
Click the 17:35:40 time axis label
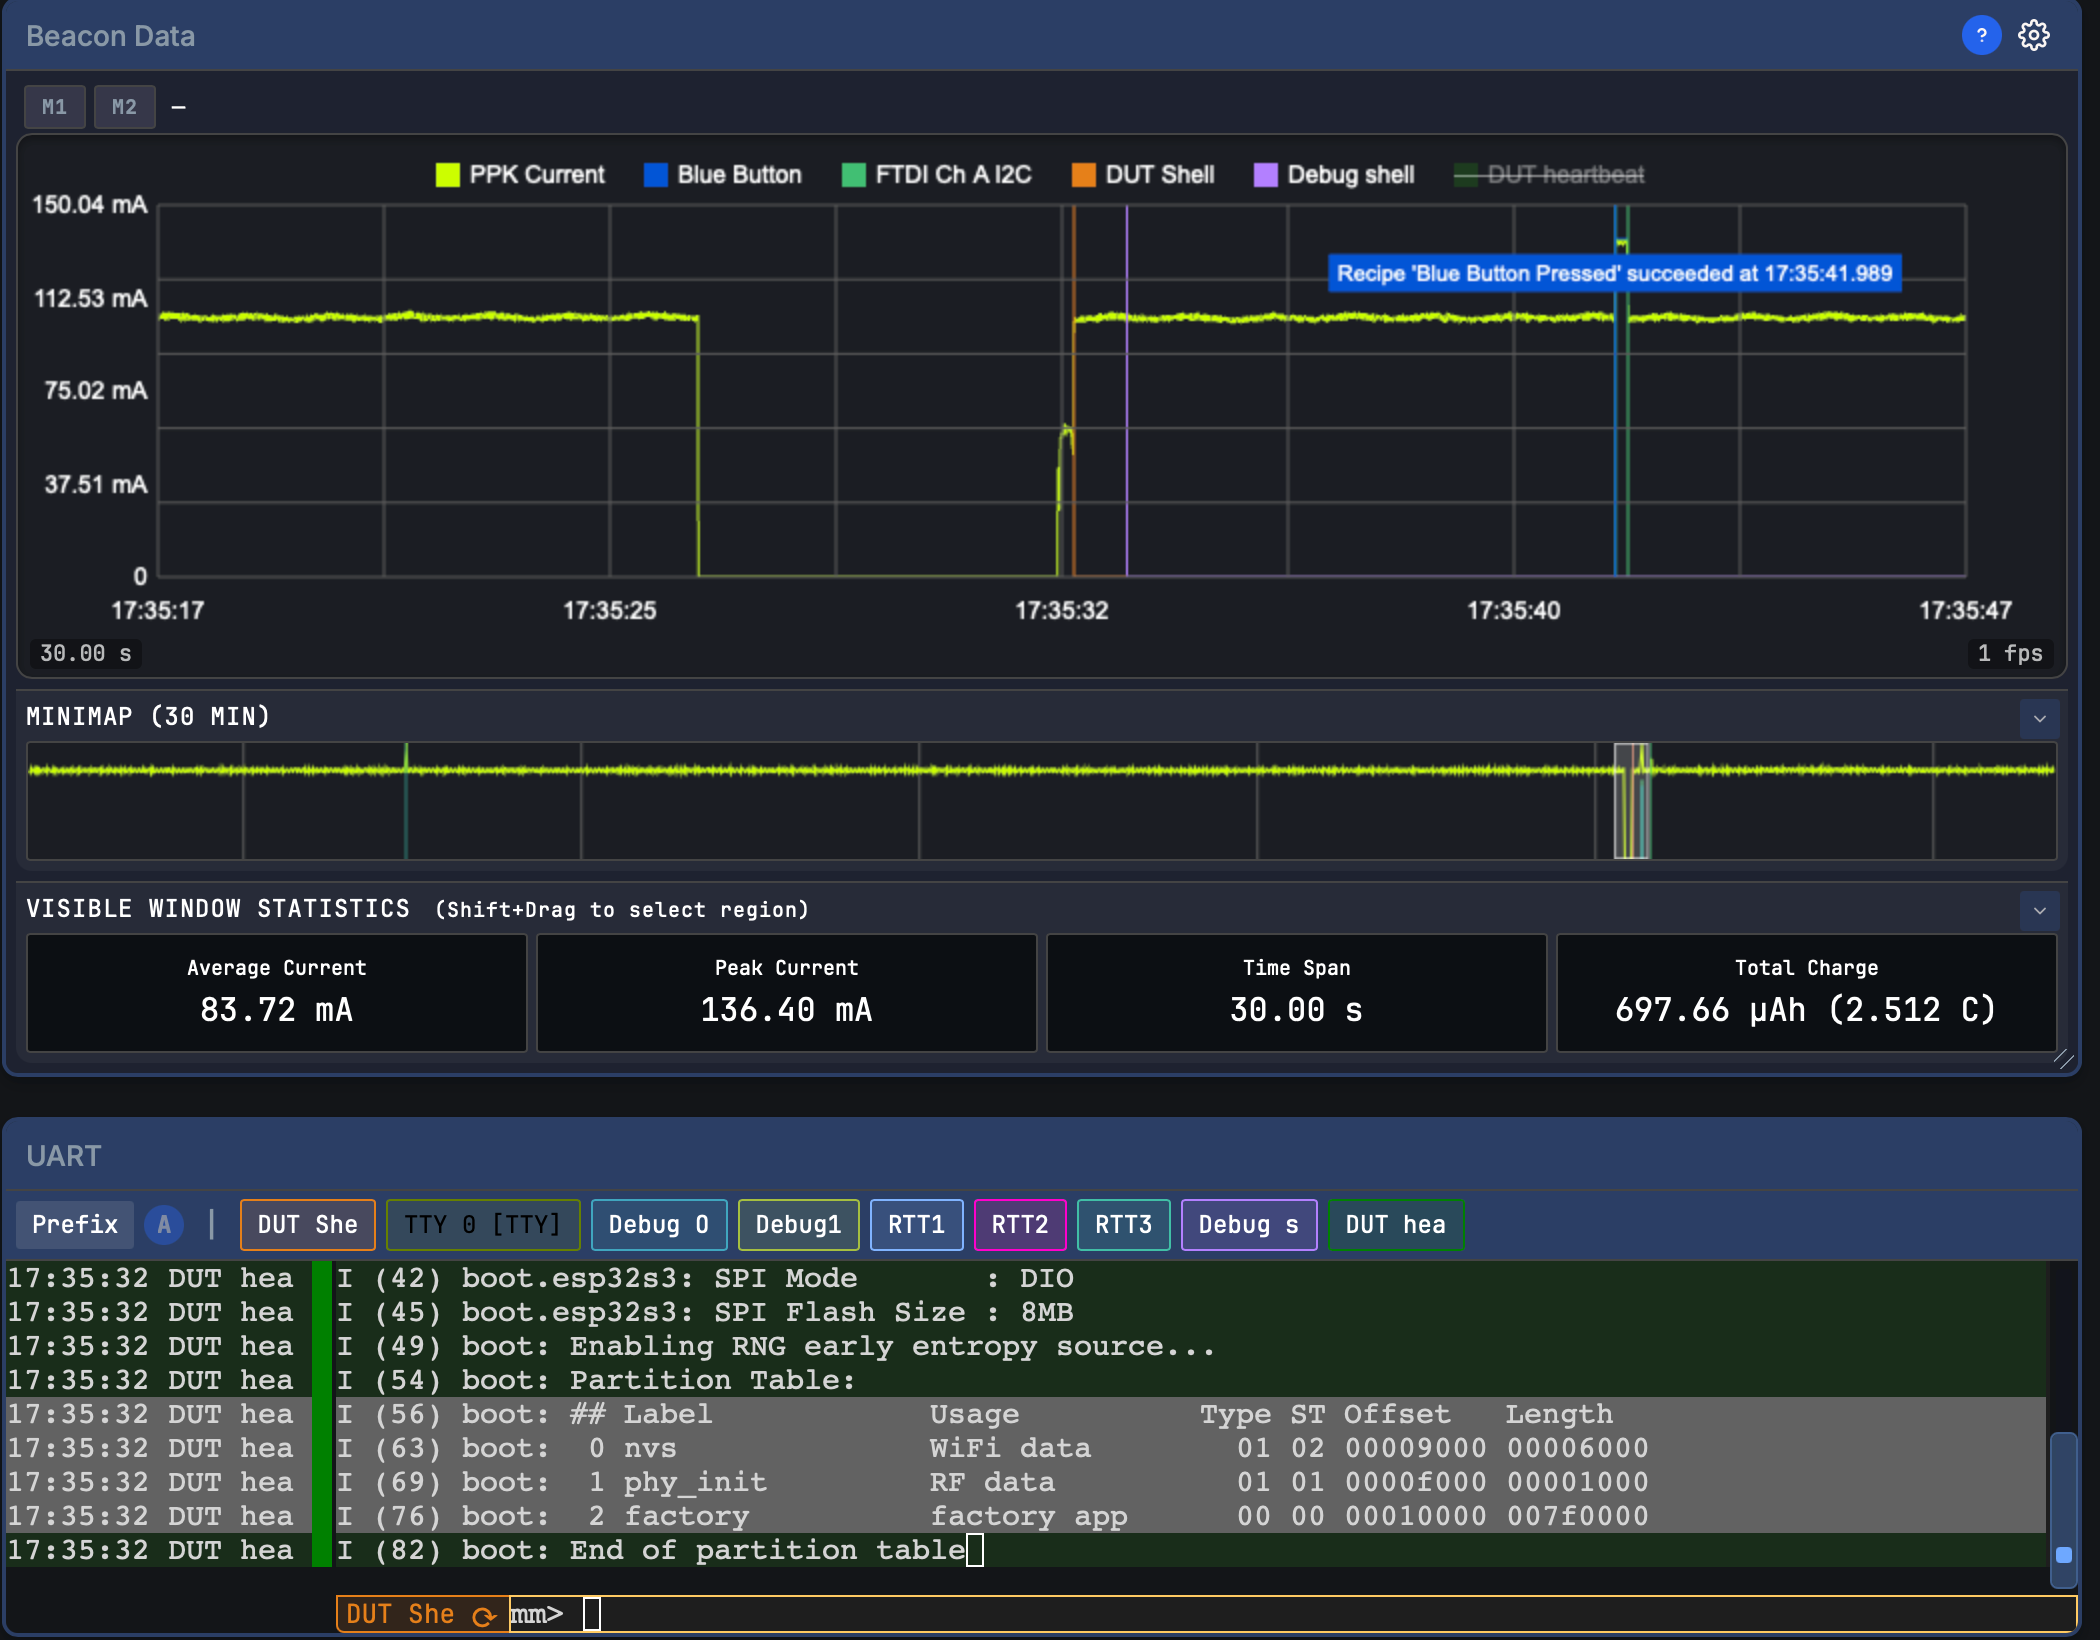(x=1513, y=610)
